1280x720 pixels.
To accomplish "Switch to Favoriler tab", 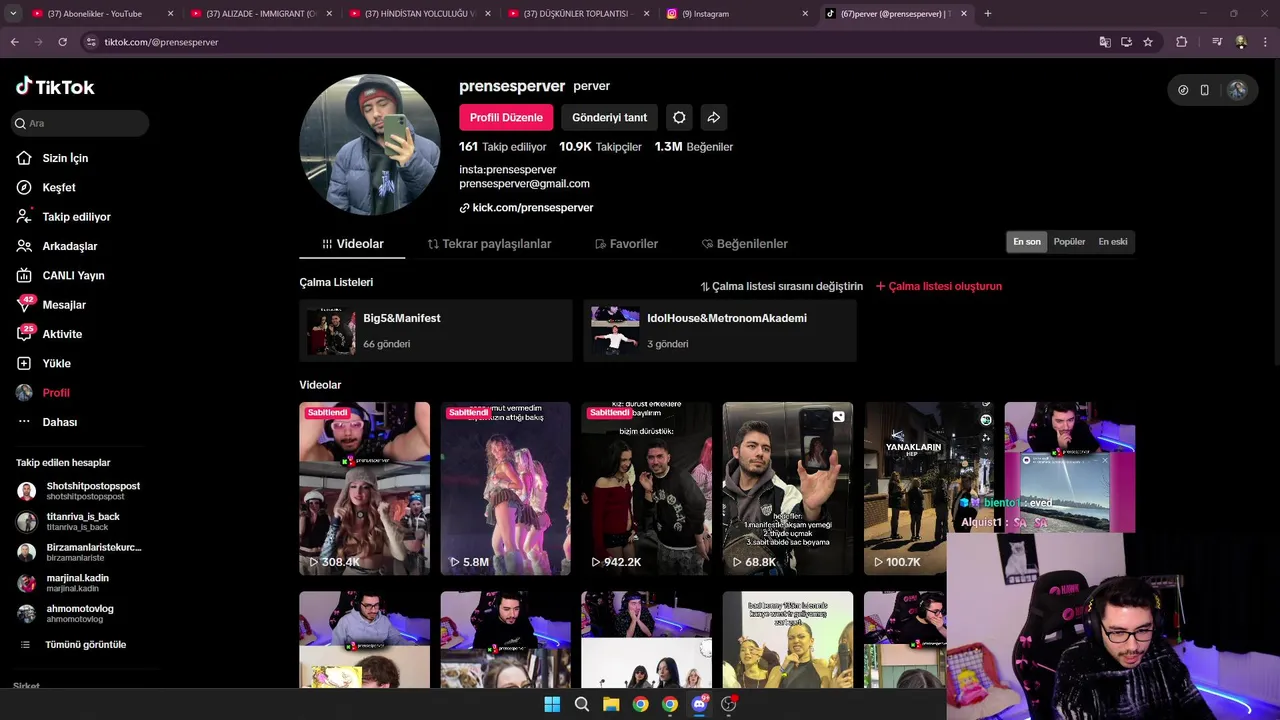I will [626, 244].
